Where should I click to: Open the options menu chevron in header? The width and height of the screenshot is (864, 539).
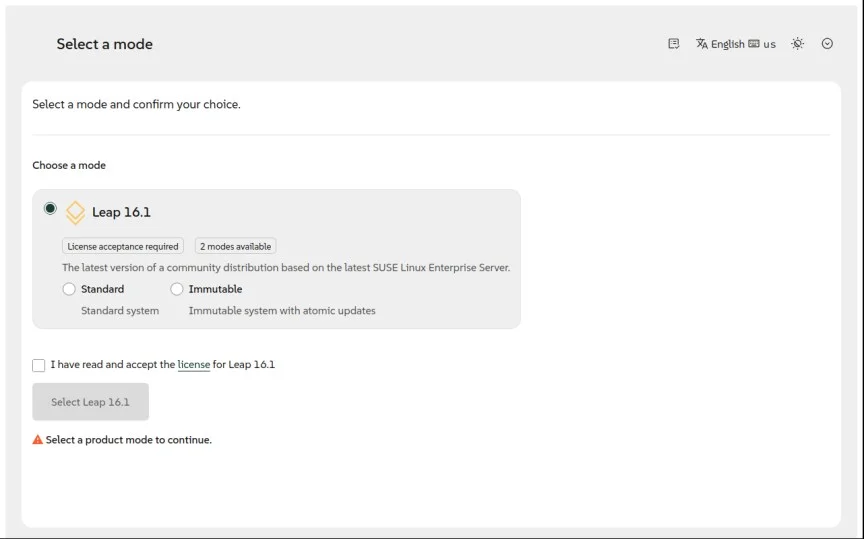pos(827,44)
